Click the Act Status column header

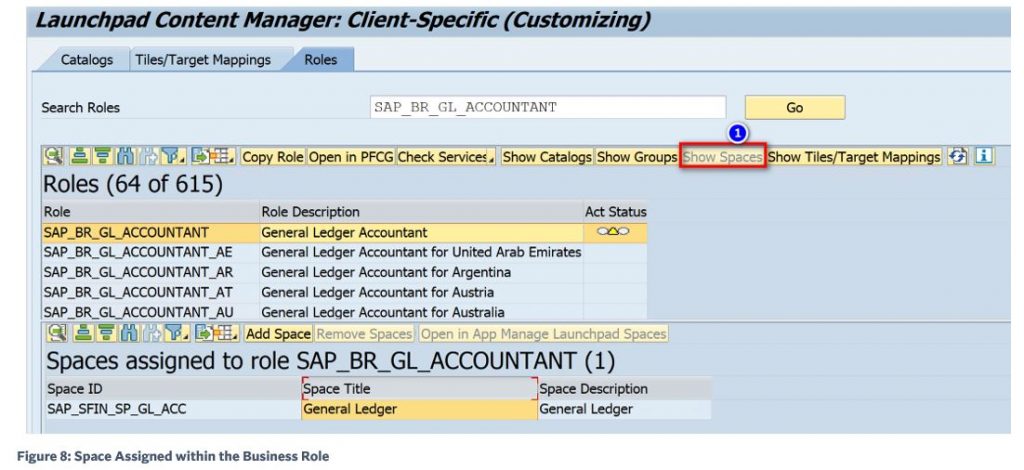615,212
